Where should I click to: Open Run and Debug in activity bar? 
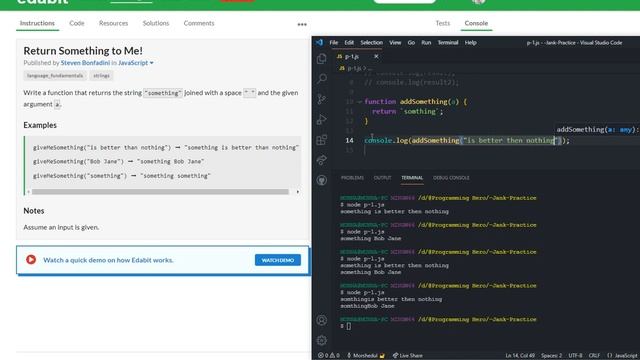pyautogui.click(x=322, y=119)
